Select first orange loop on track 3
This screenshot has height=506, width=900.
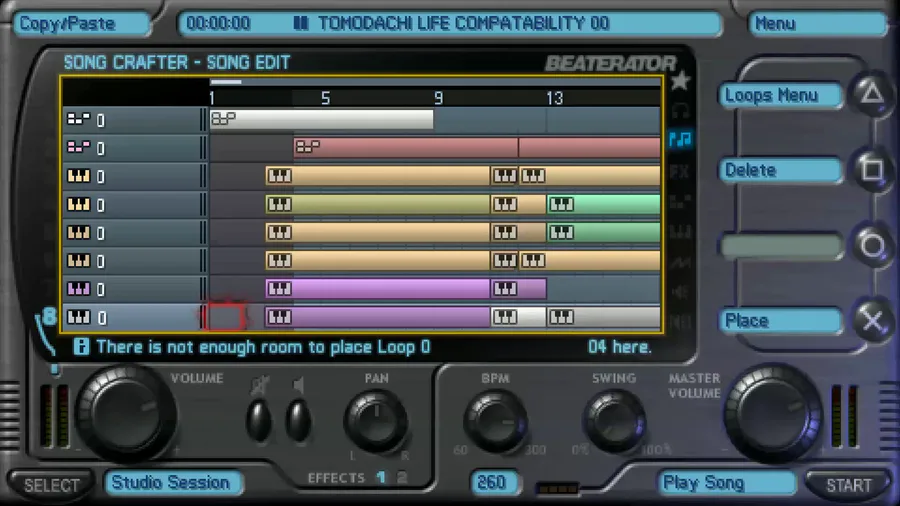[x=378, y=176]
